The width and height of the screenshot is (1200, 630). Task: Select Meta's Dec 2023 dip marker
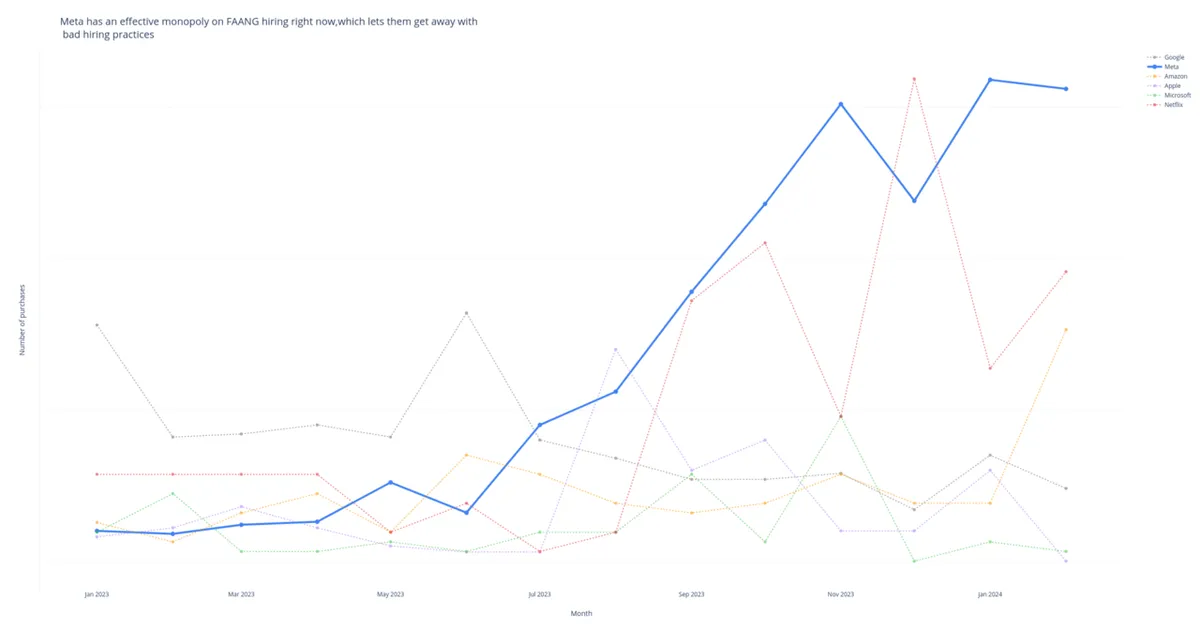pyautogui.click(x=914, y=201)
